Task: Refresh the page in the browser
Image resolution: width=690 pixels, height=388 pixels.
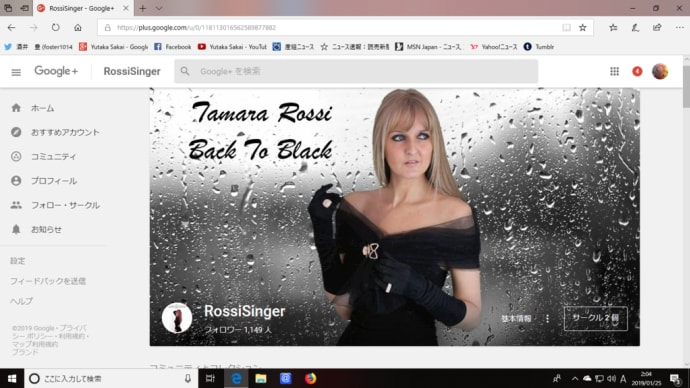Action: 55,28
